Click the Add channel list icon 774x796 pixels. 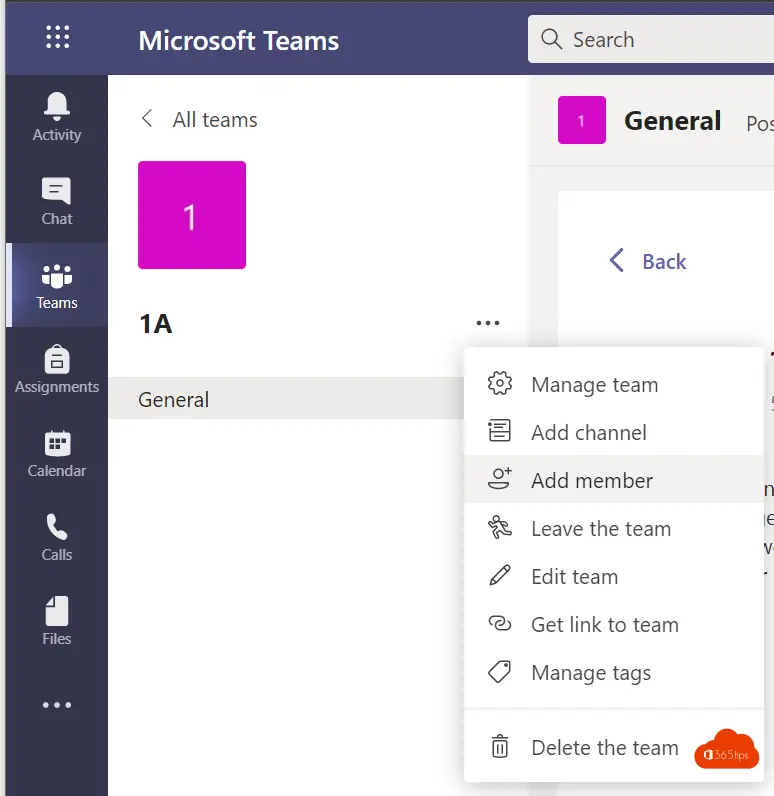[499, 430]
